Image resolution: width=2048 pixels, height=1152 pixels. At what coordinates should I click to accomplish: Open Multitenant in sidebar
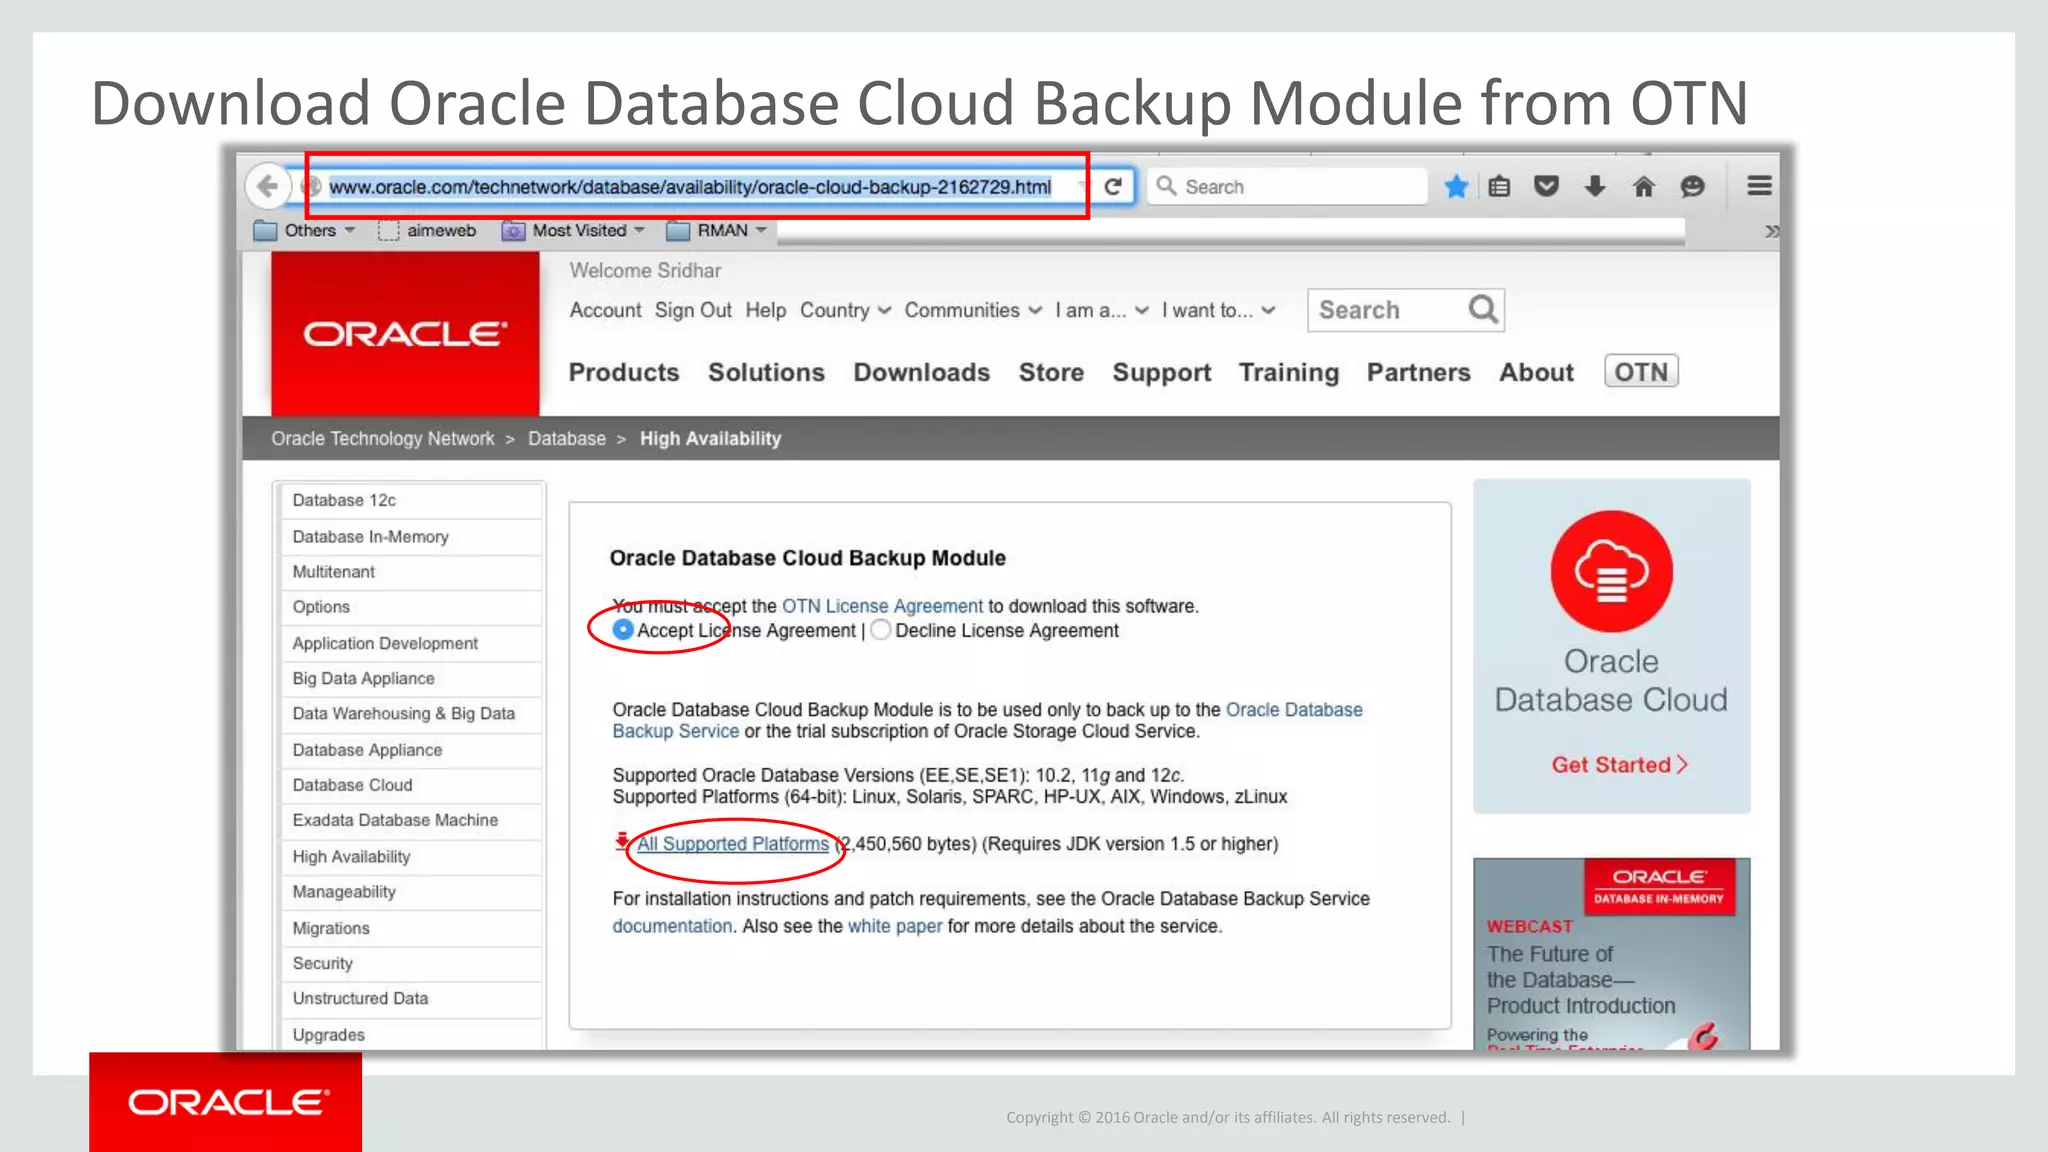(413, 572)
